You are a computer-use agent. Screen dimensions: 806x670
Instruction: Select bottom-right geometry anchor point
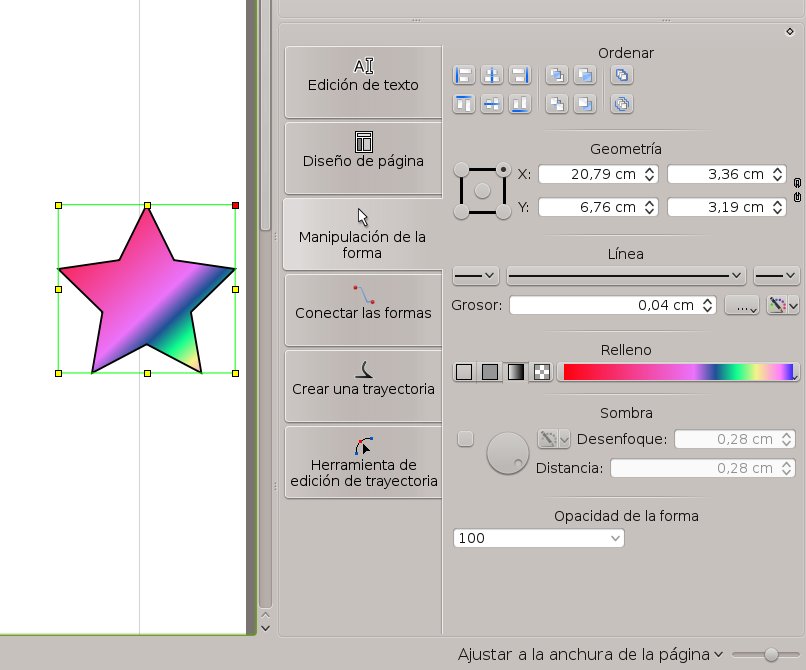(x=504, y=212)
